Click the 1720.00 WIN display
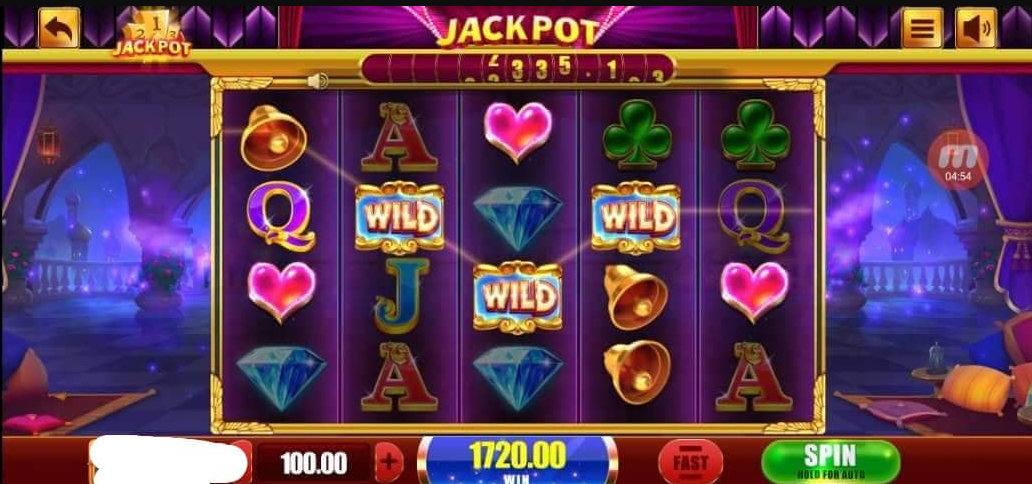1032x484 pixels. coord(517,460)
